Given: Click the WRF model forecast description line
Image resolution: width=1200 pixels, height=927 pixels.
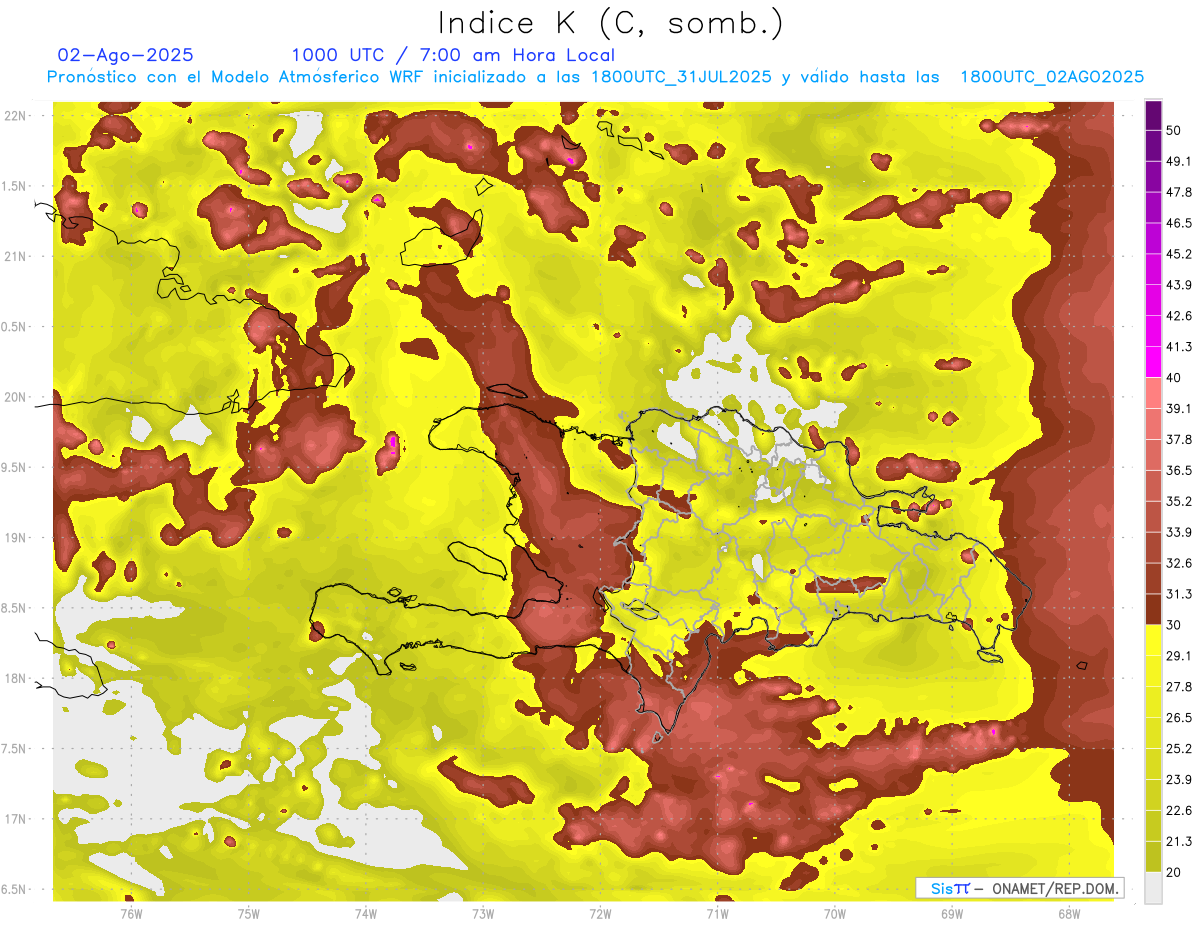Looking at the screenshot, I should tap(595, 77).
